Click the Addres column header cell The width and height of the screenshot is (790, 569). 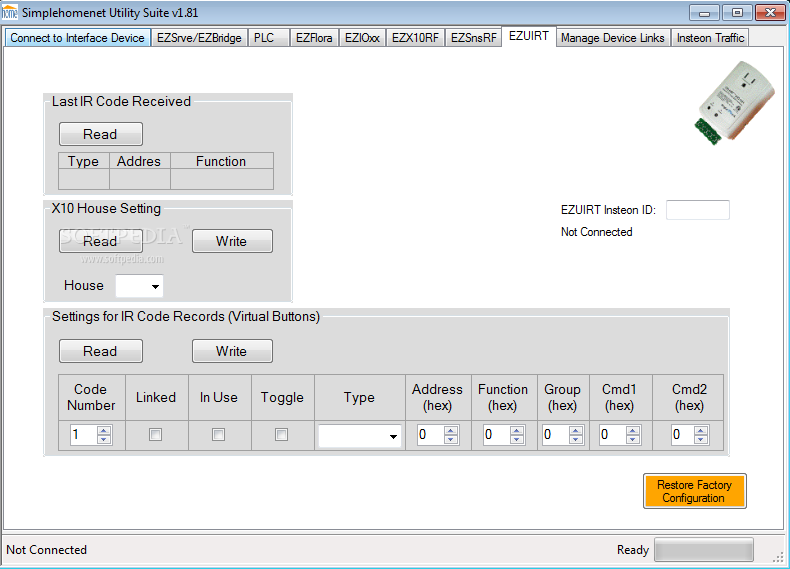[140, 161]
